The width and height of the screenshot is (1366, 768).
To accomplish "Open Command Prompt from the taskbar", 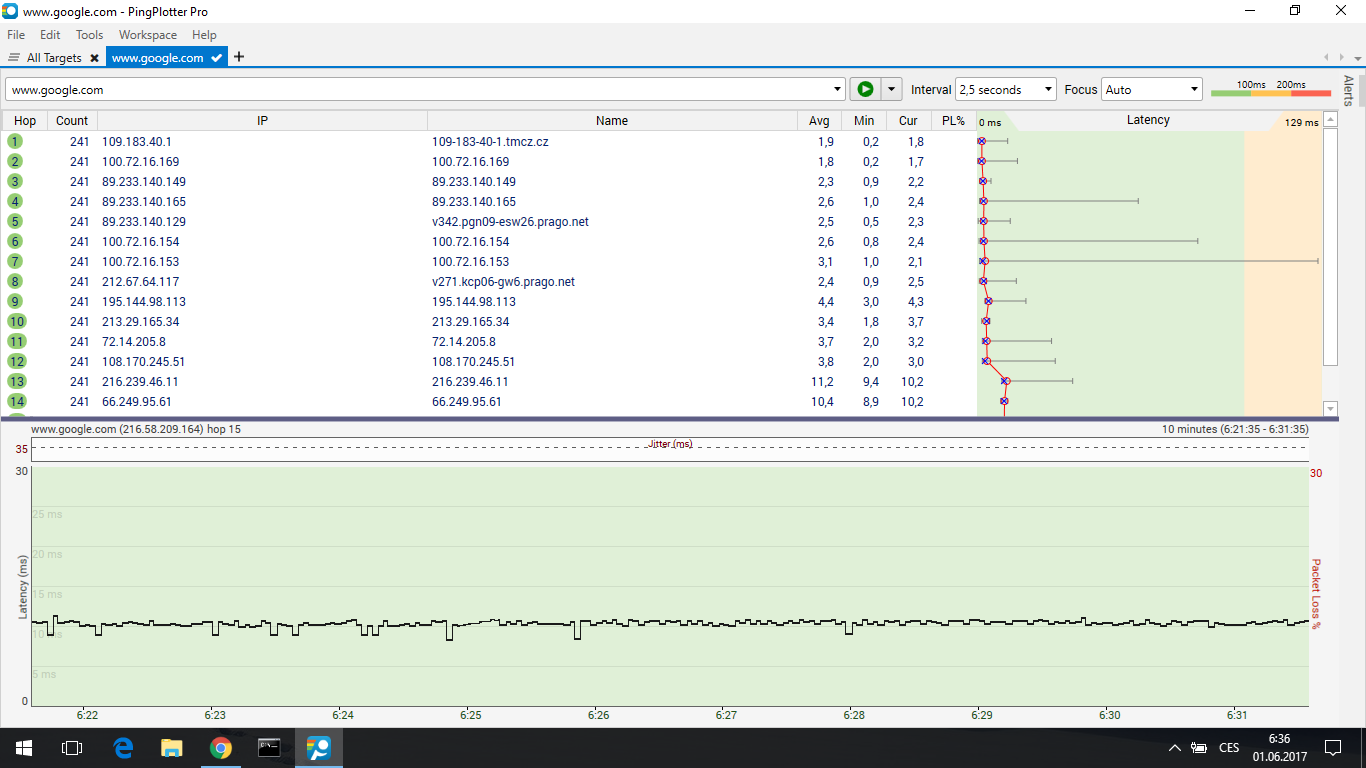I will [x=269, y=748].
